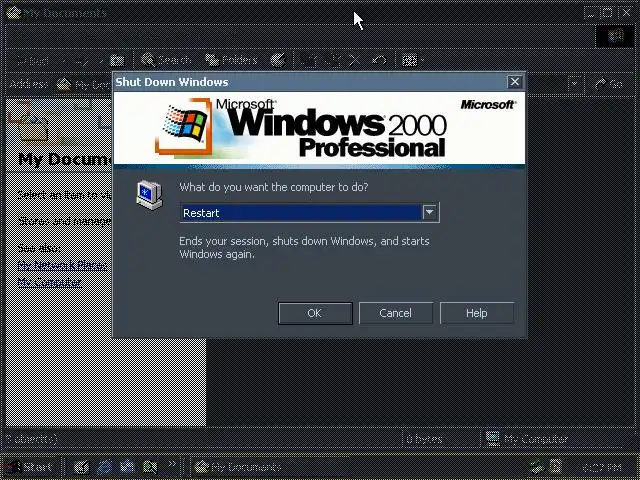Expand the quick launch overflow chevron
The height and width of the screenshot is (480, 640).
click(172, 464)
